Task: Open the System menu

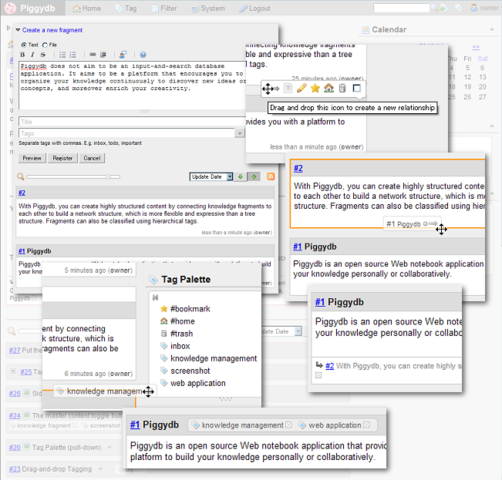Action: [x=208, y=8]
